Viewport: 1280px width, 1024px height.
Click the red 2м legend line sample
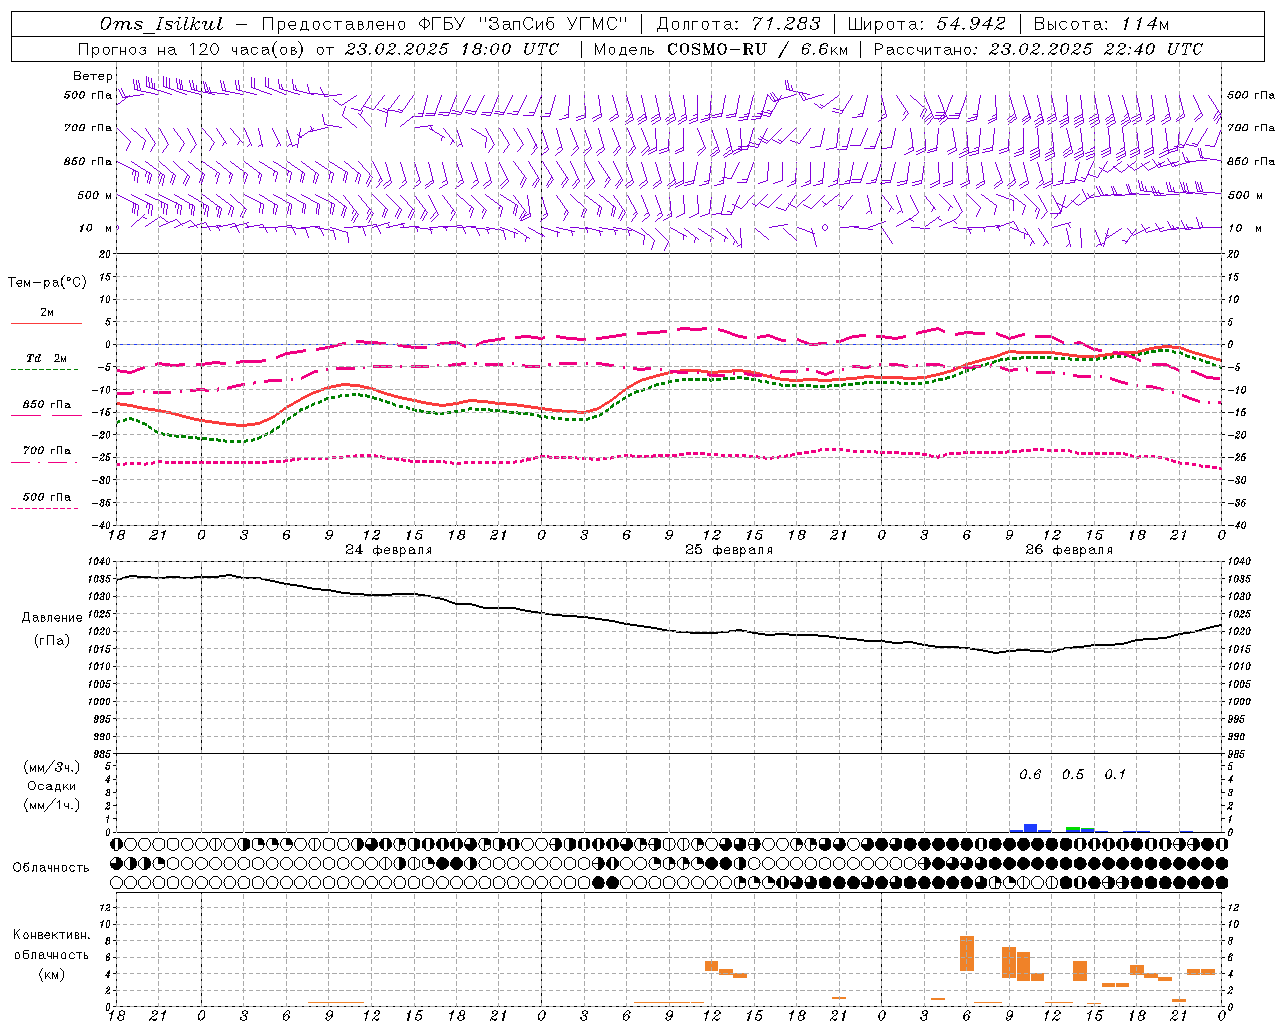[45, 323]
